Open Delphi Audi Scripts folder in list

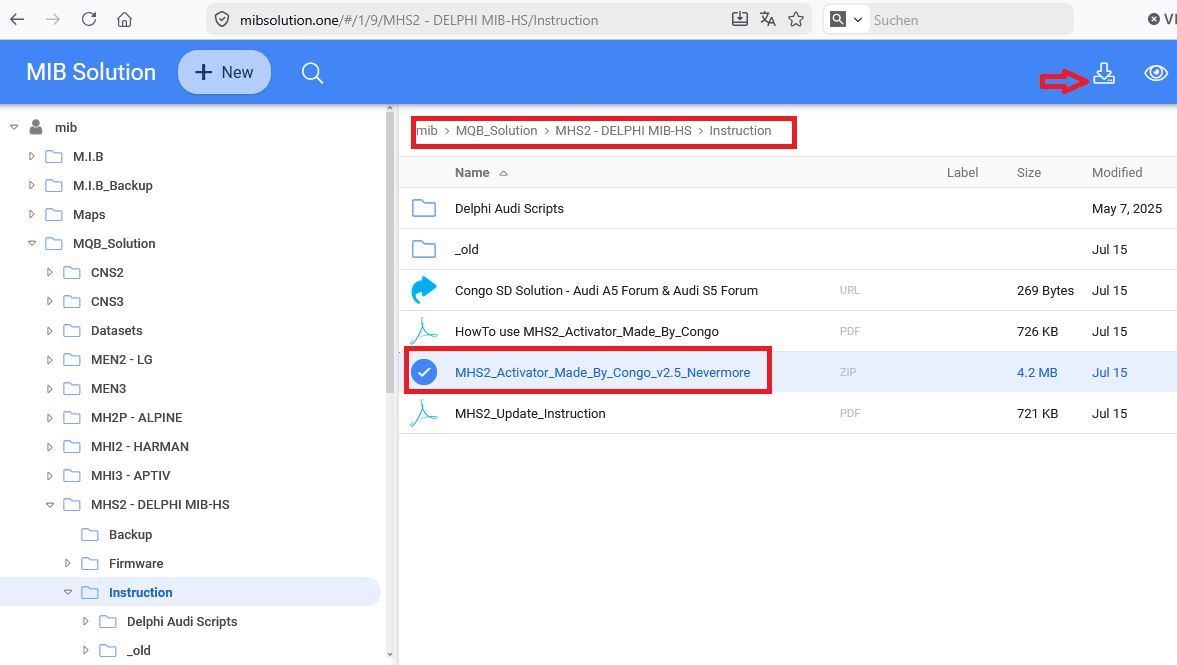pos(509,209)
